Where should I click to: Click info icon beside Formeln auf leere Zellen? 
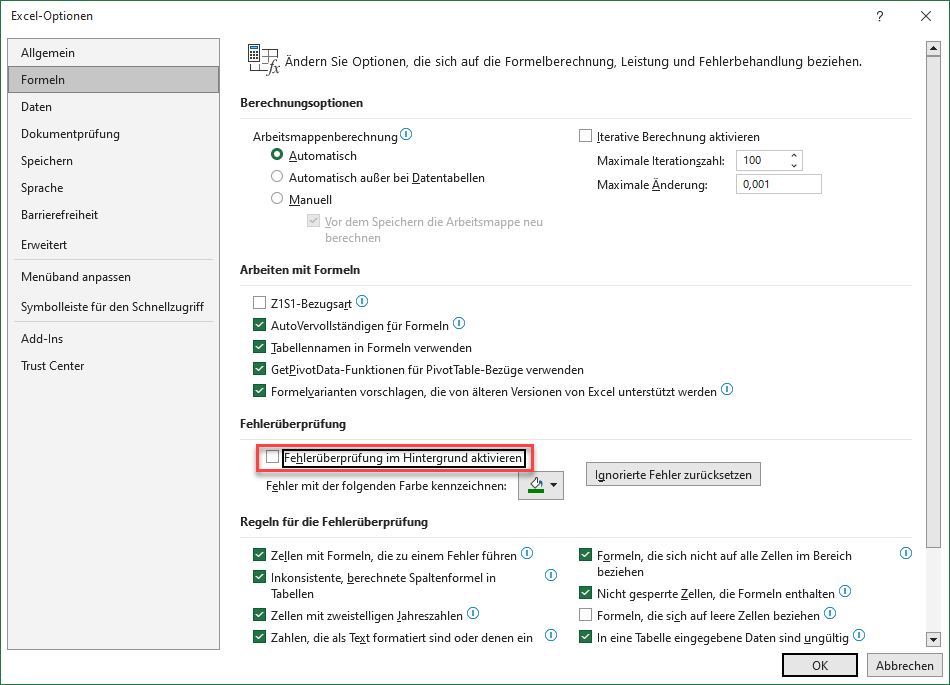[x=830, y=614]
